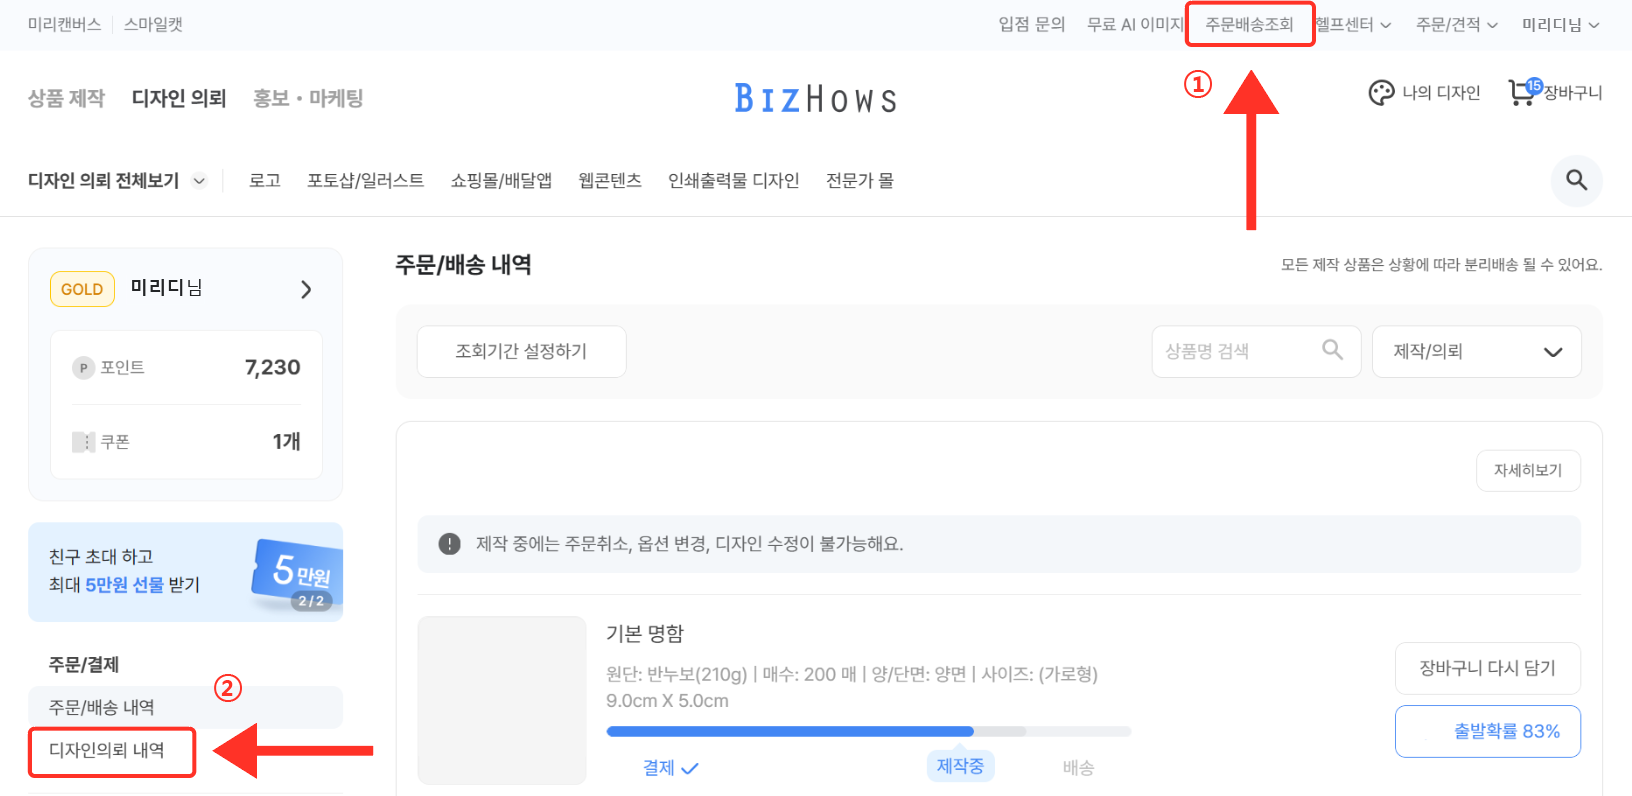Click the coupon icon next to 쿠폰
The height and width of the screenshot is (796, 1632).
[x=83, y=442]
